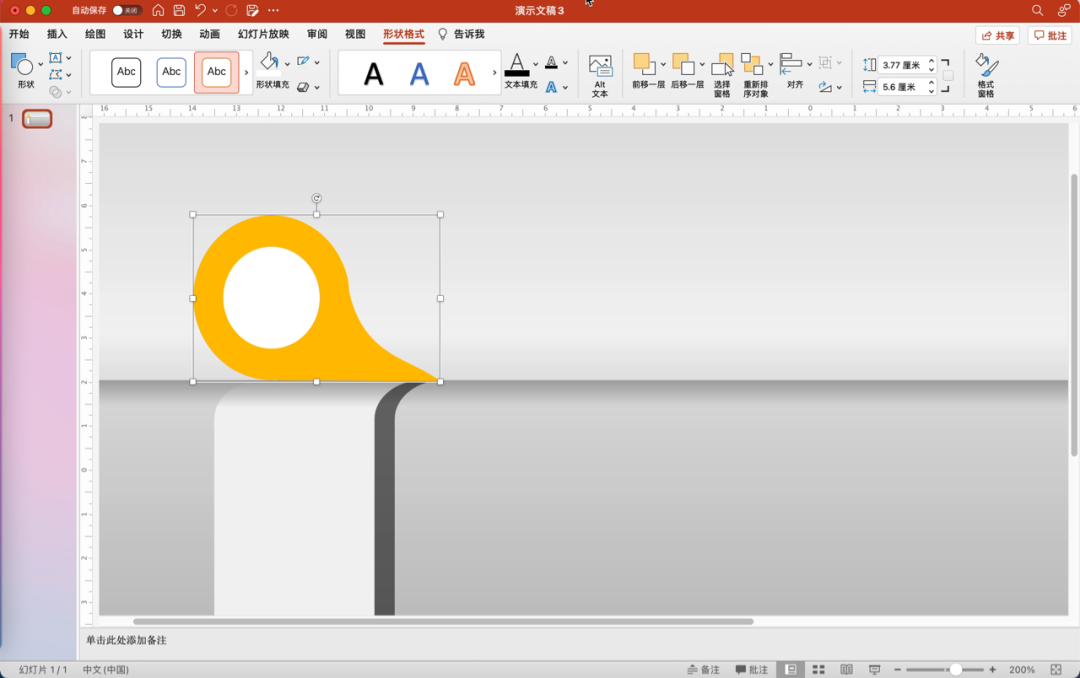Switch to normal view in status bar
The height and width of the screenshot is (678, 1080).
[x=791, y=669]
